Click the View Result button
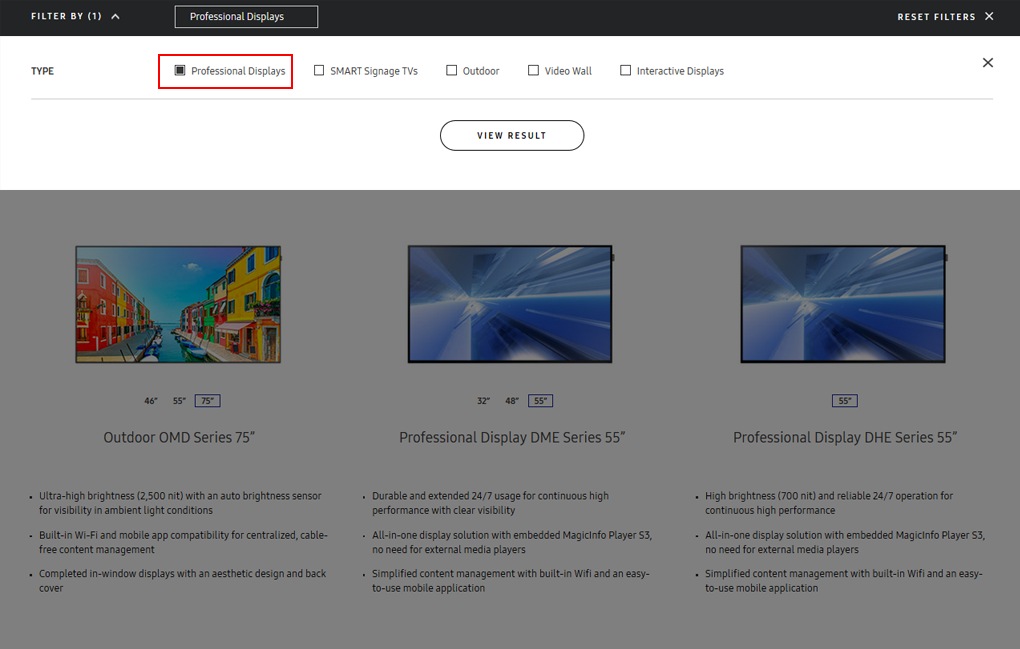The image size is (1020, 649). tap(512, 135)
